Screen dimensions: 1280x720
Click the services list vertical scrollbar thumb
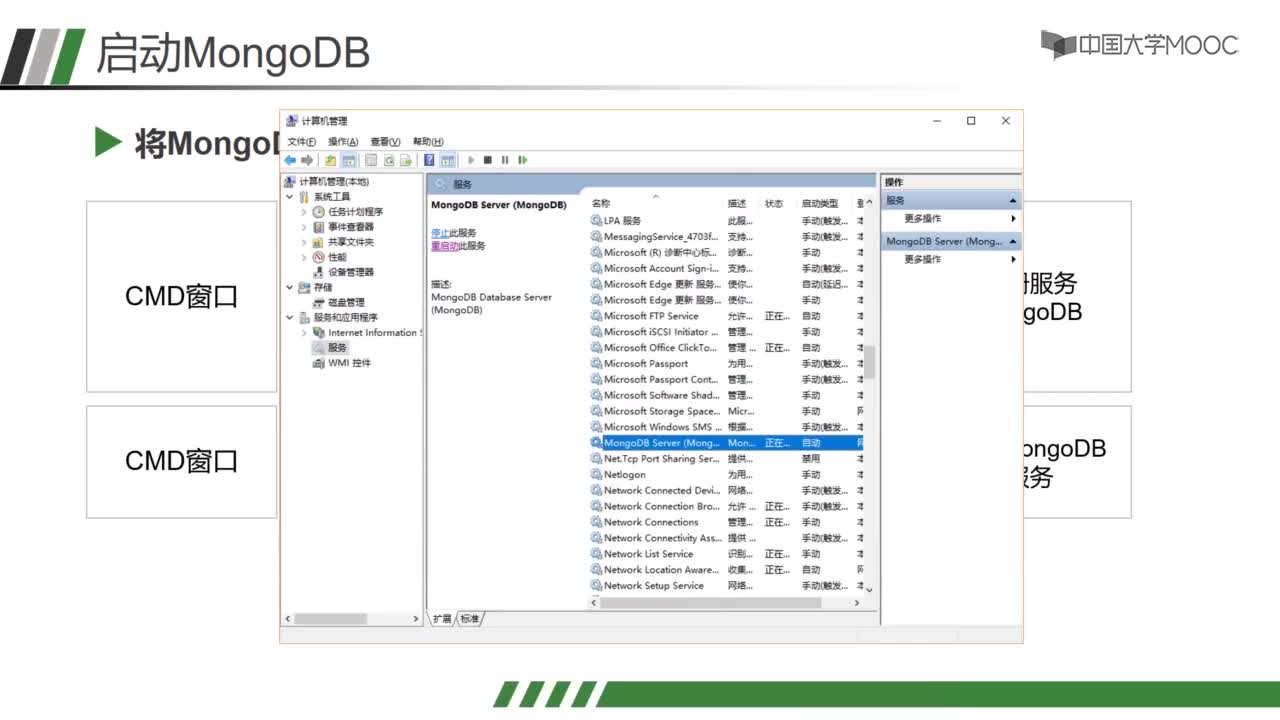tap(869, 362)
